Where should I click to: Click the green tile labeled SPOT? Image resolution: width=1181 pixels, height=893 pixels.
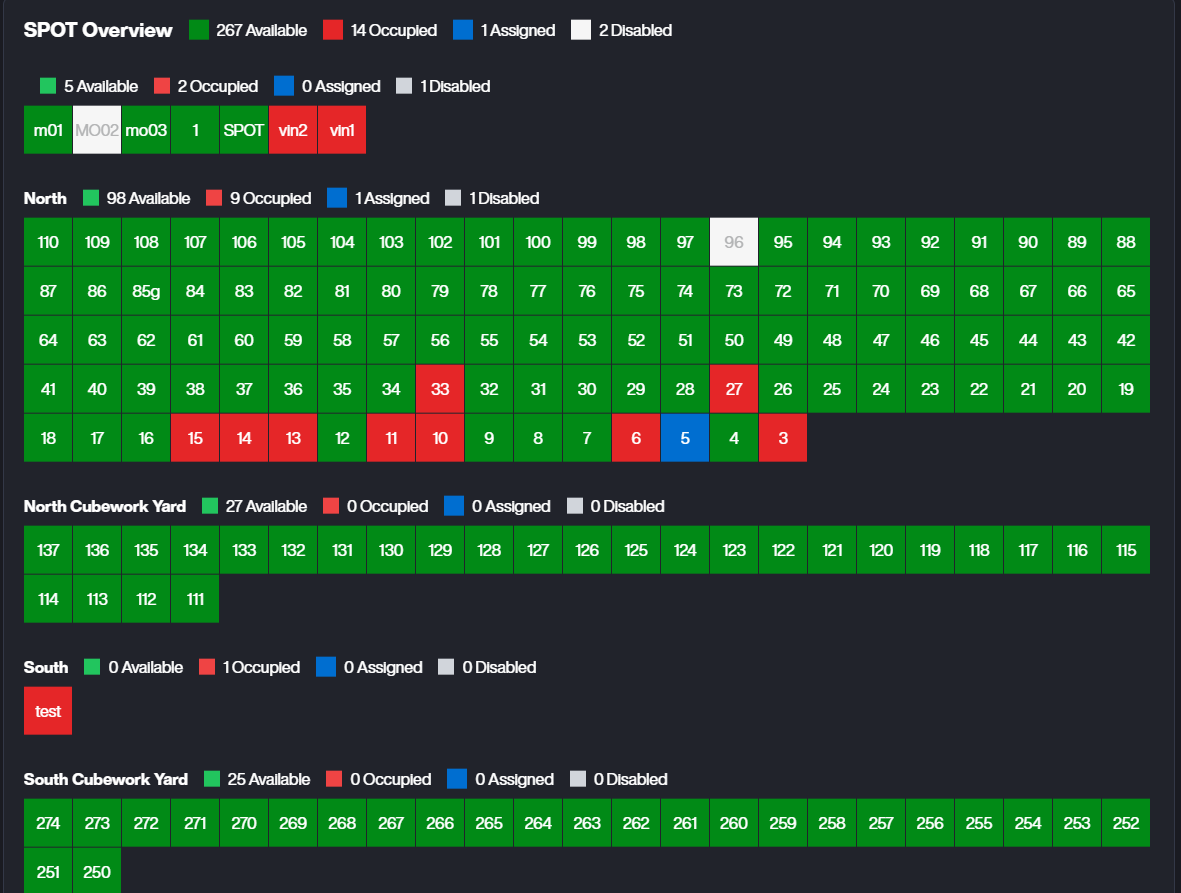pos(244,130)
